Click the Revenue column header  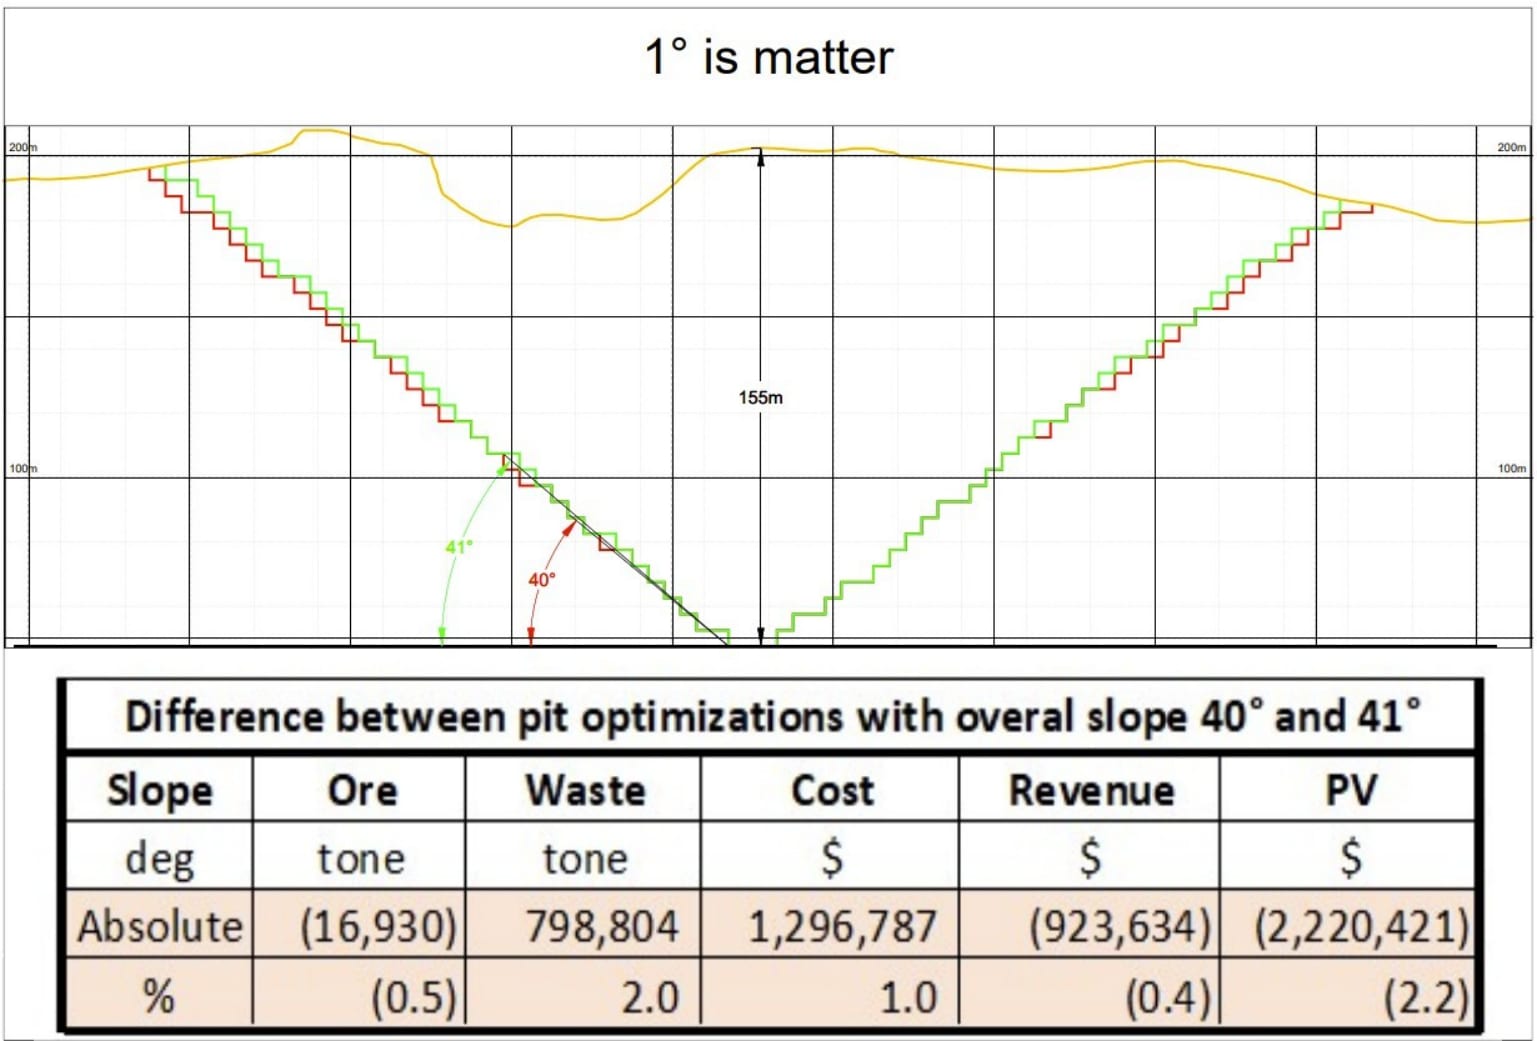(x=1090, y=790)
